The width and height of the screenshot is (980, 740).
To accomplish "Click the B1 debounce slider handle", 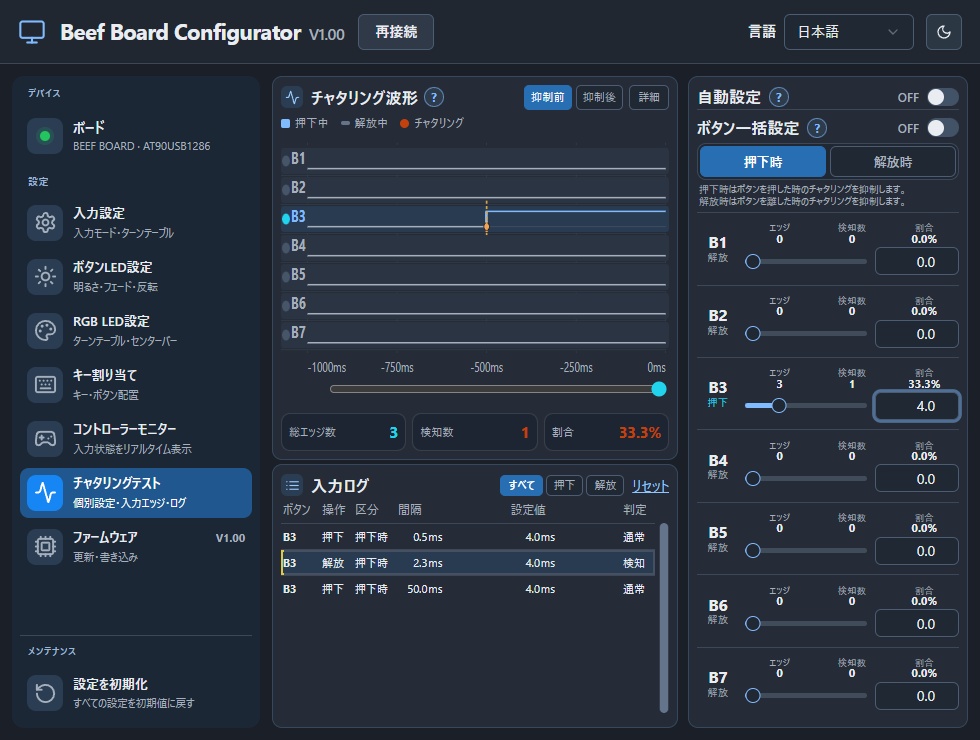I will point(753,261).
